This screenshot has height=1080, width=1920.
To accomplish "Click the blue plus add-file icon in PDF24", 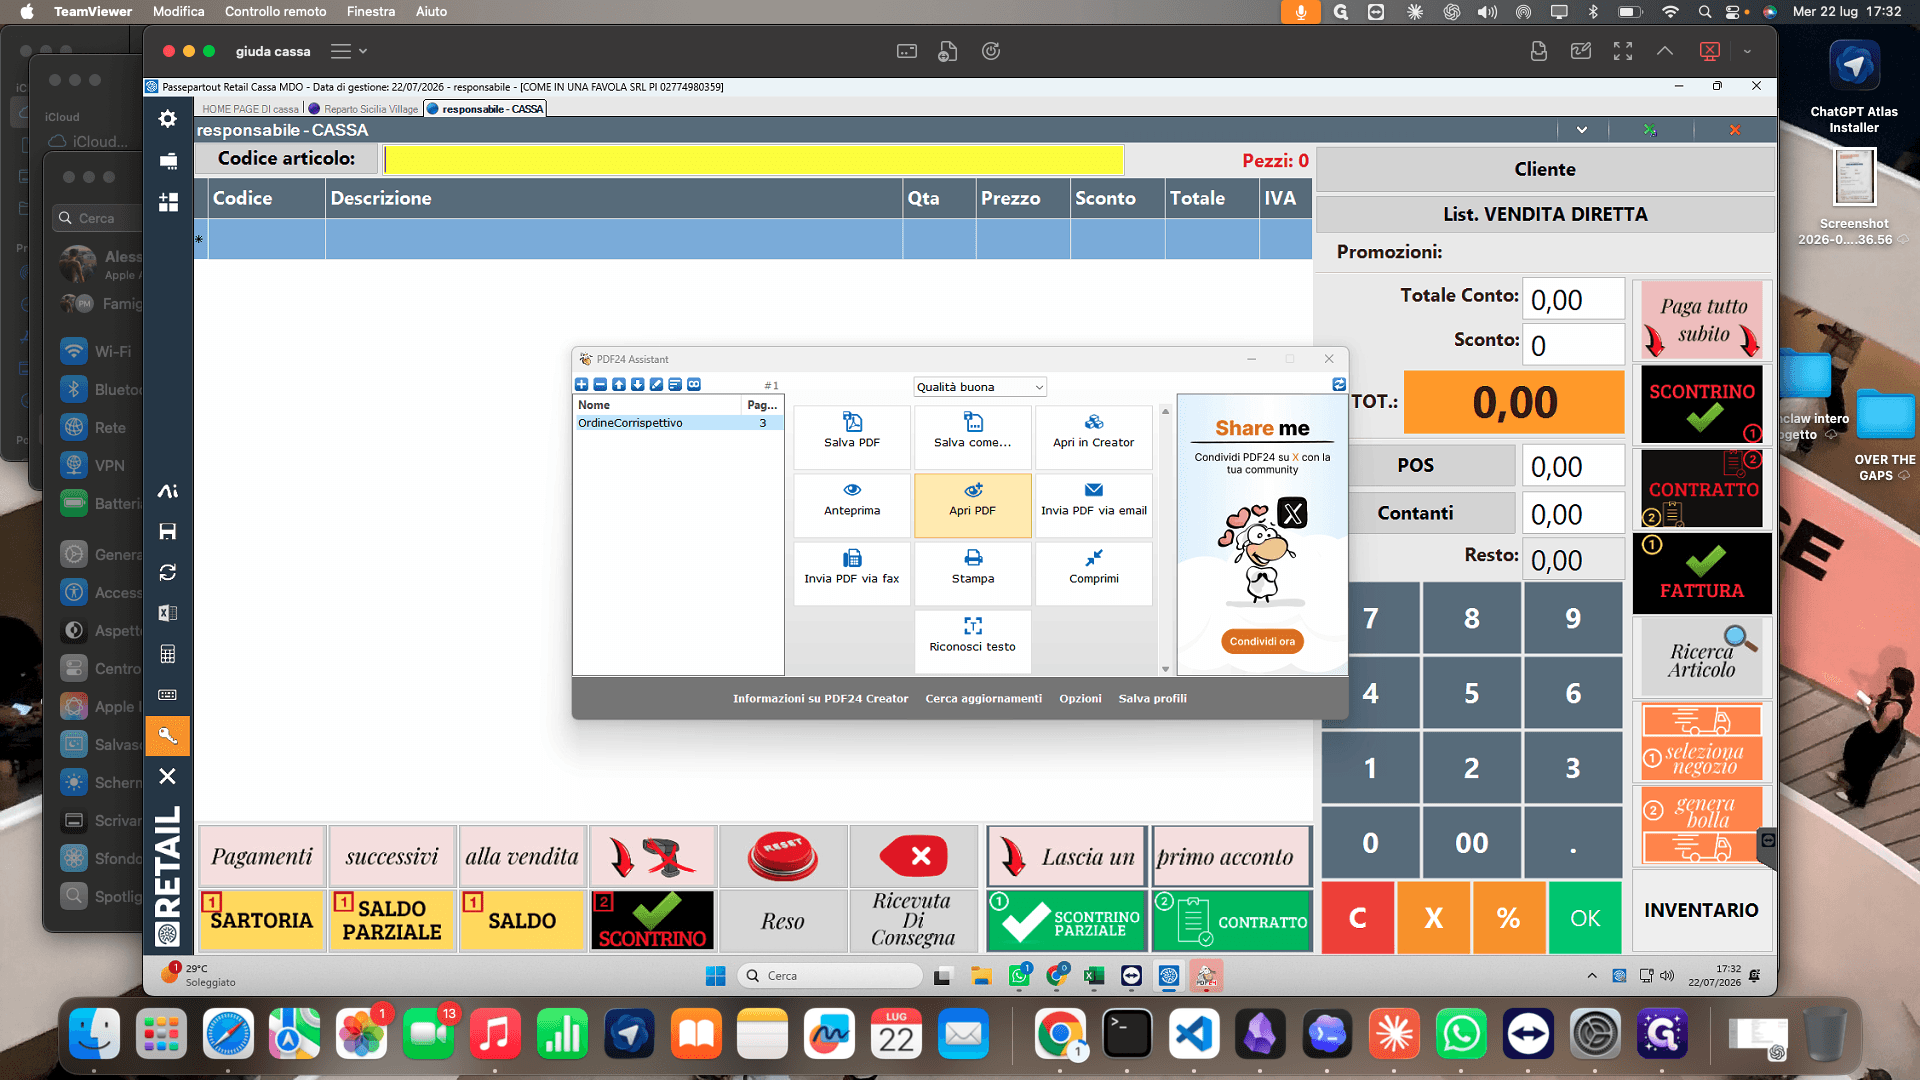I will (x=581, y=384).
